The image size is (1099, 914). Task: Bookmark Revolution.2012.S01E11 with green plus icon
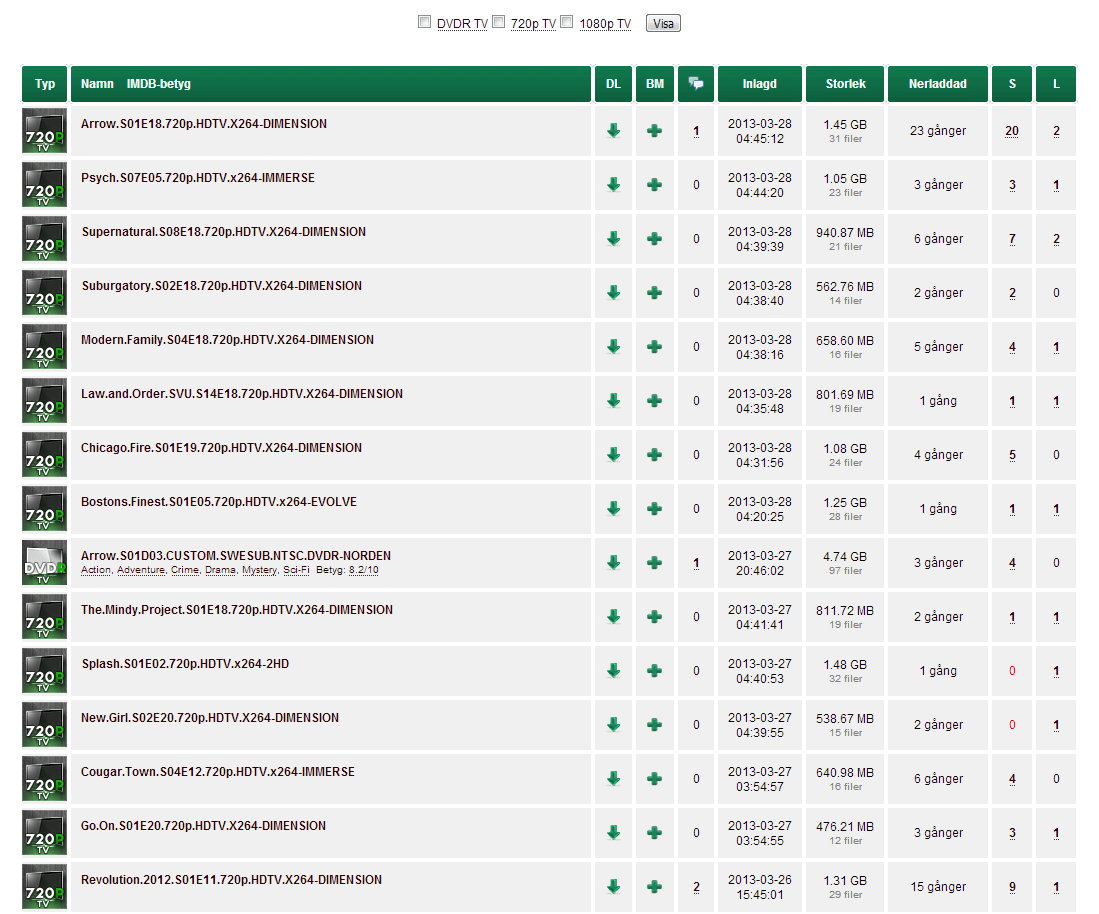pos(655,887)
